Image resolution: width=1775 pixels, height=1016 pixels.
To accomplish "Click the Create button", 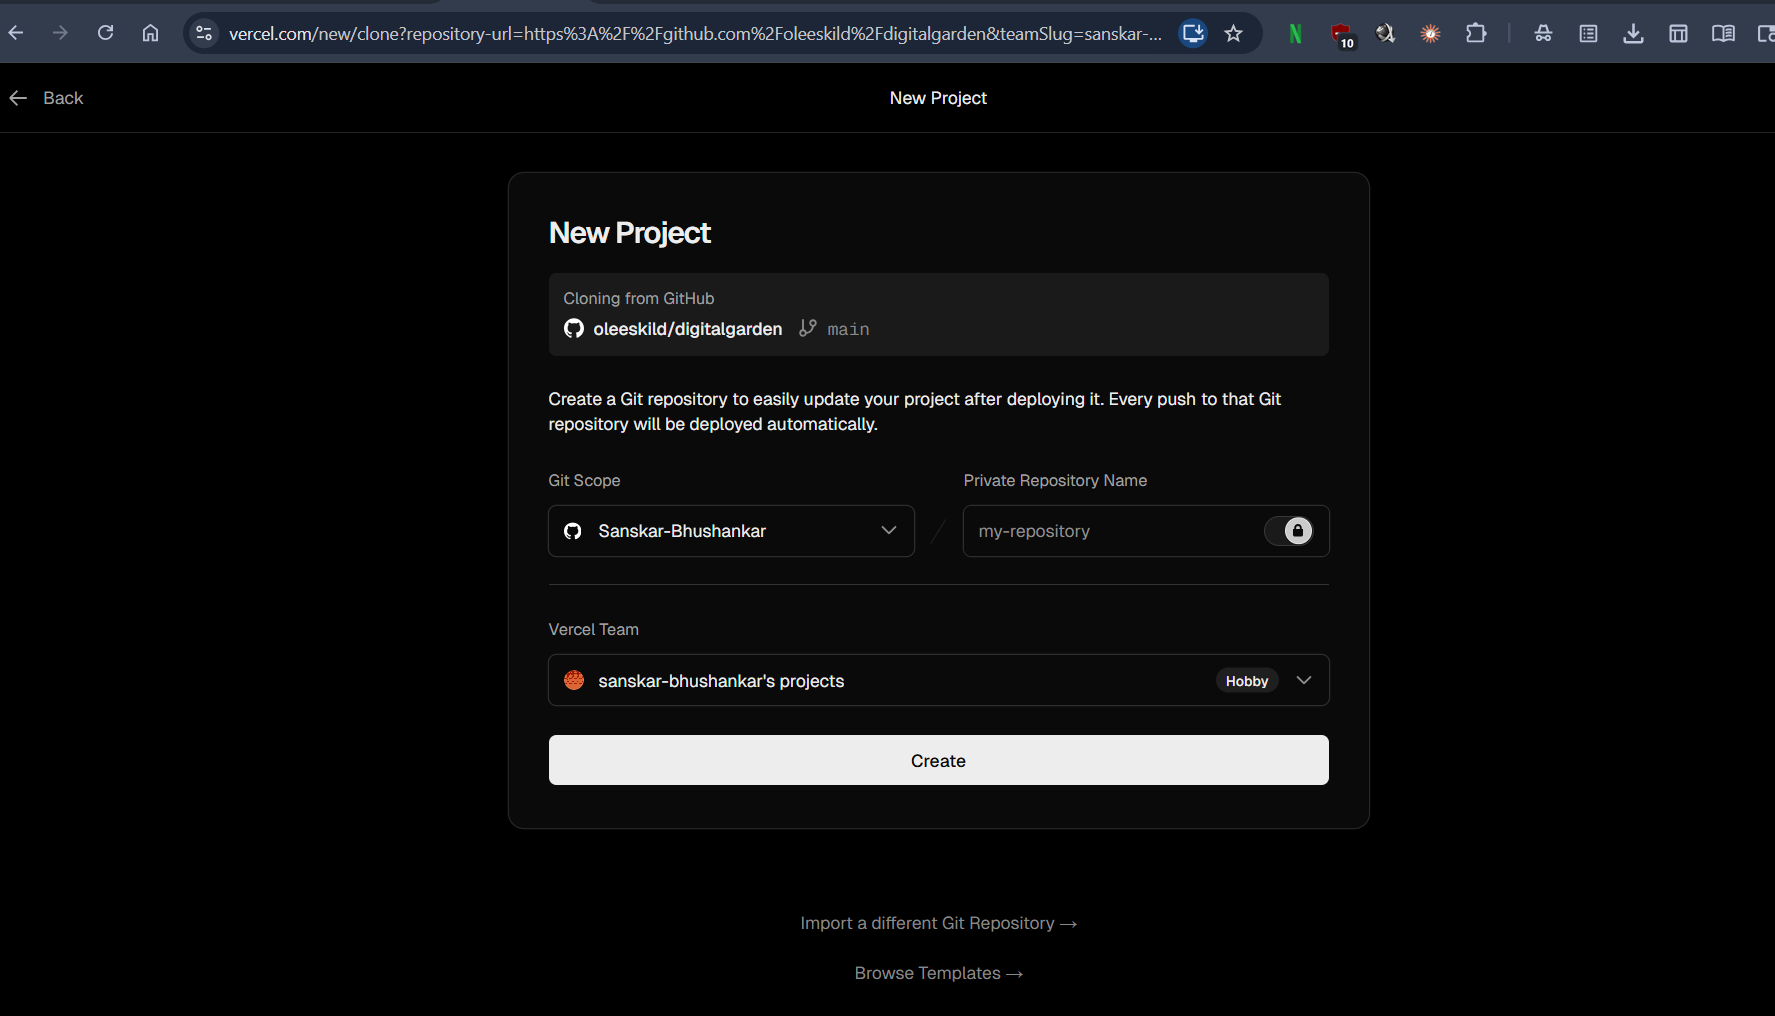I will tap(938, 760).
